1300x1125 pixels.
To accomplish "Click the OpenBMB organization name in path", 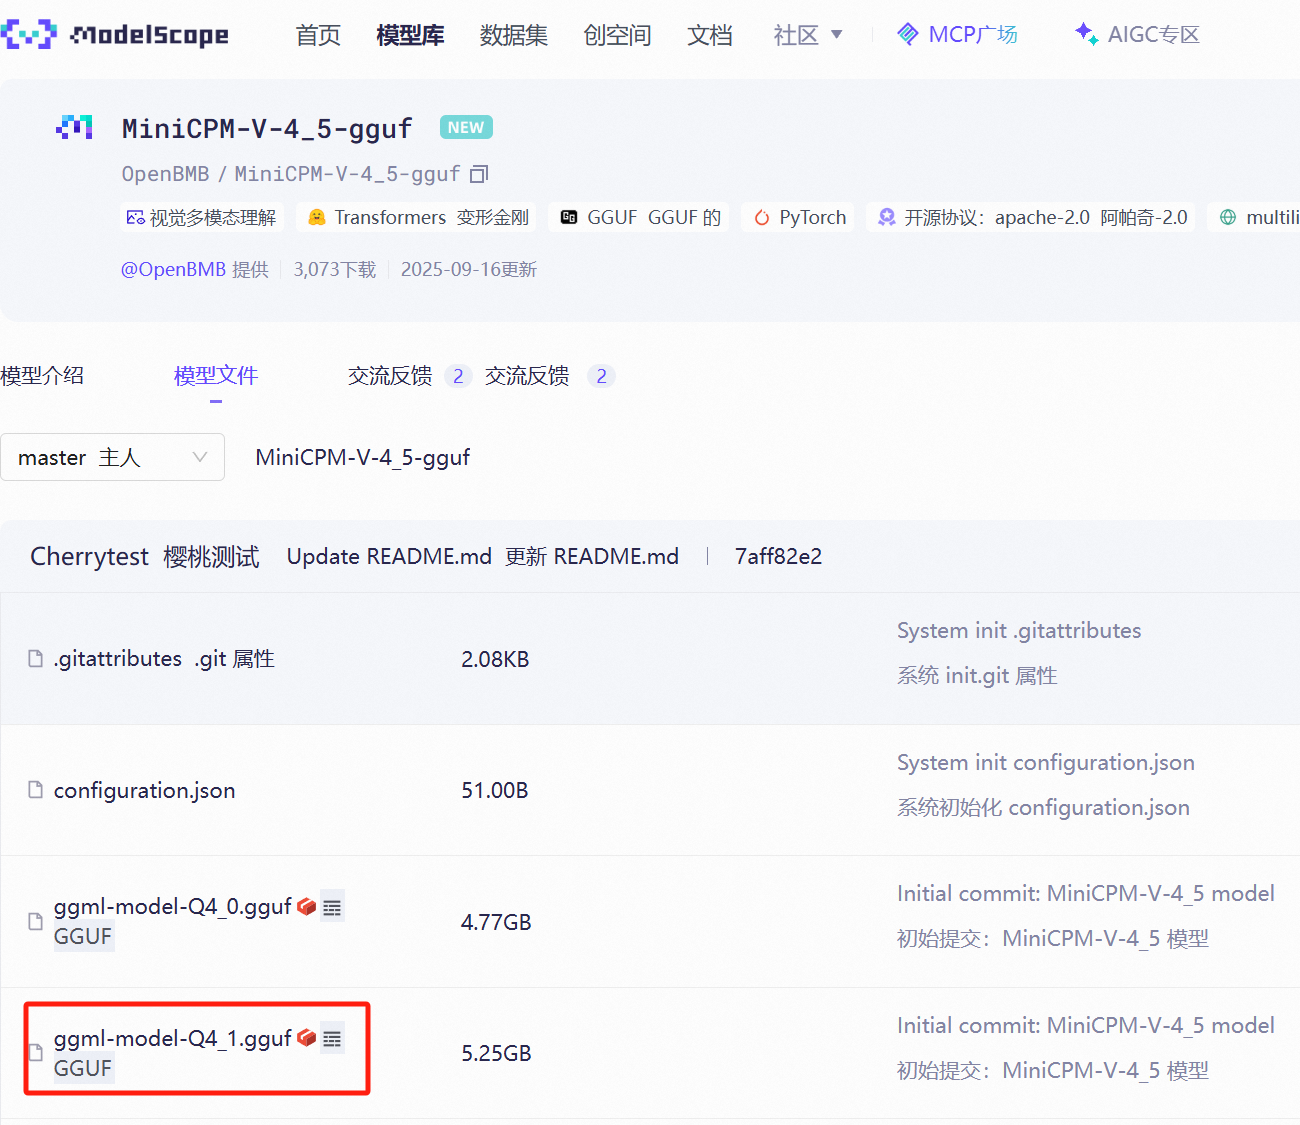I will click(x=165, y=174).
